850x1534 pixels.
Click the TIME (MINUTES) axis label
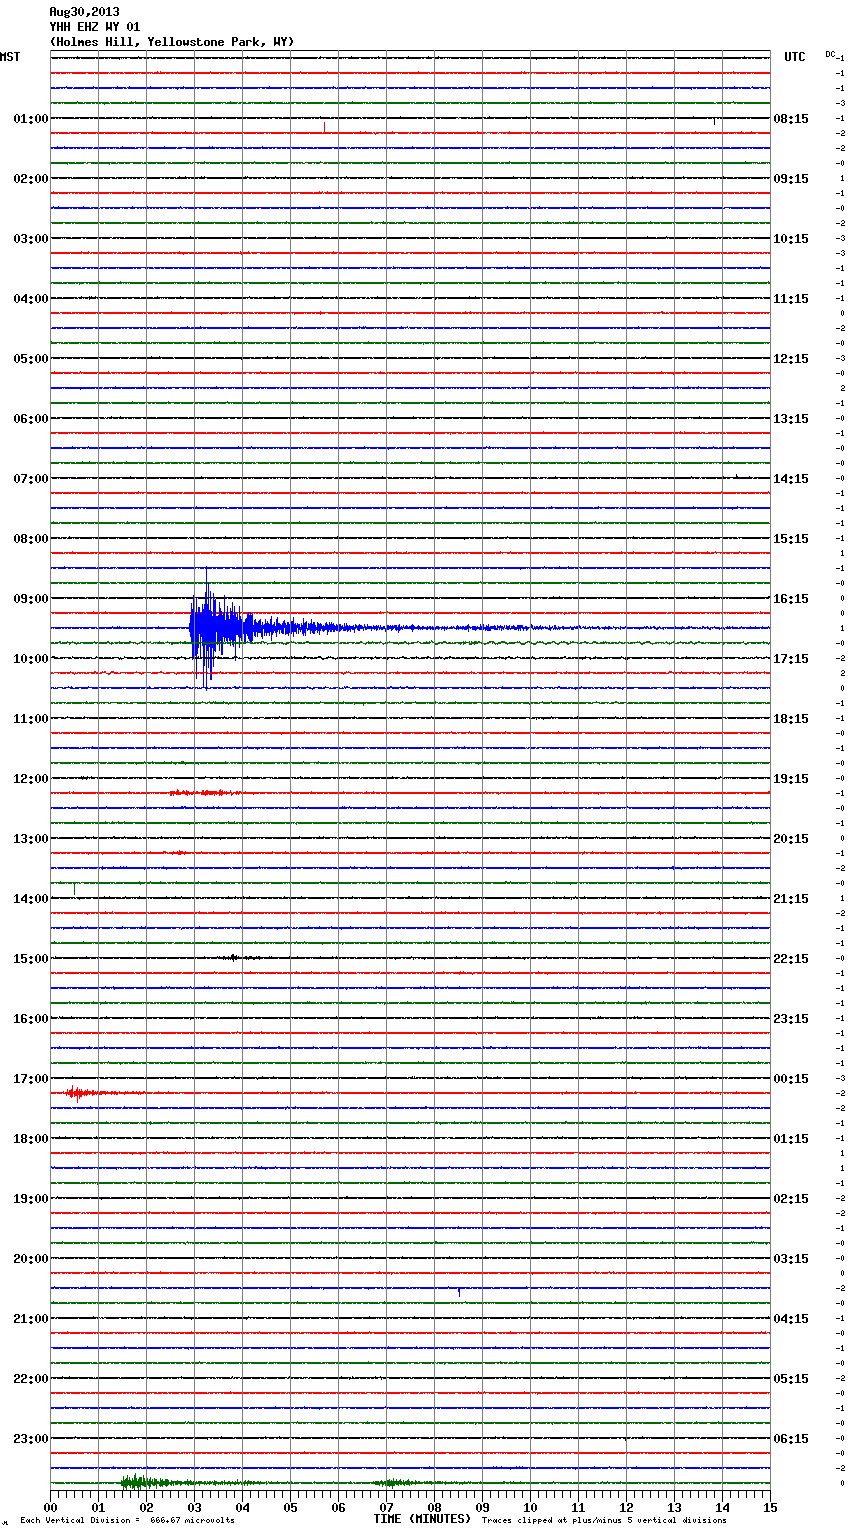(422, 1519)
